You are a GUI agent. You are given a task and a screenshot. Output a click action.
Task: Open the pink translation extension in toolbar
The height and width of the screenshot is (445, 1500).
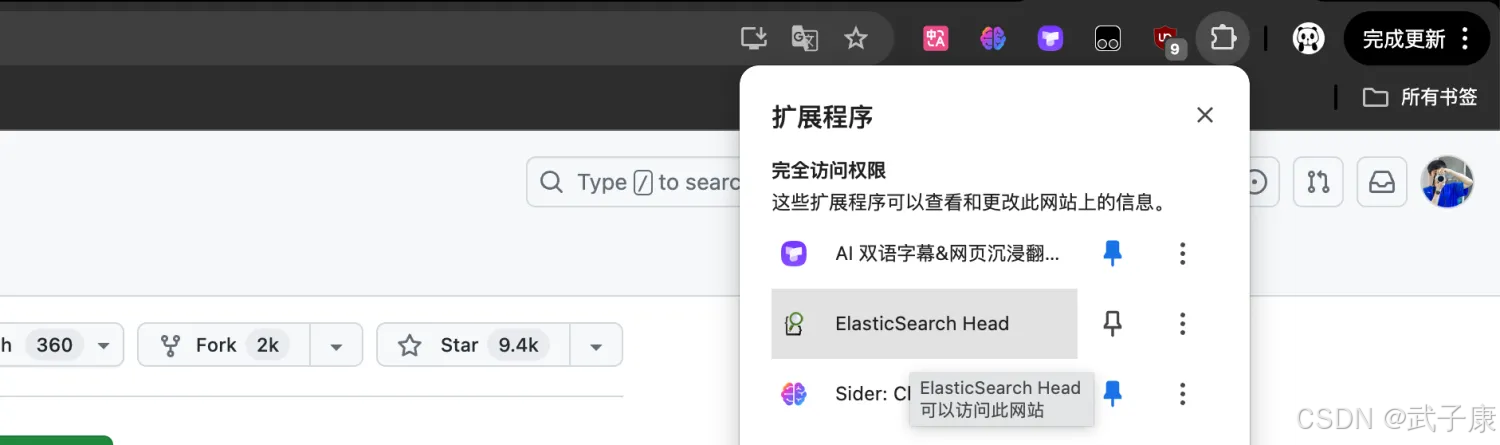tap(936, 39)
